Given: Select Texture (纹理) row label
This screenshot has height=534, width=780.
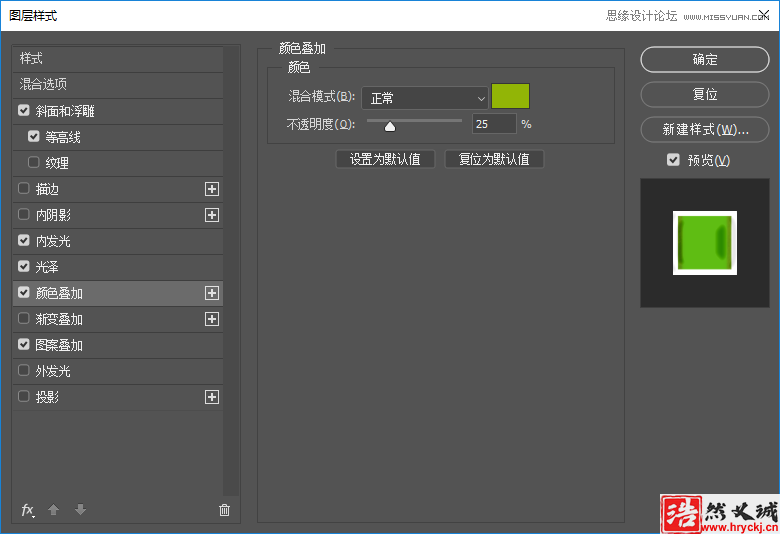Looking at the screenshot, I should coord(57,163).
